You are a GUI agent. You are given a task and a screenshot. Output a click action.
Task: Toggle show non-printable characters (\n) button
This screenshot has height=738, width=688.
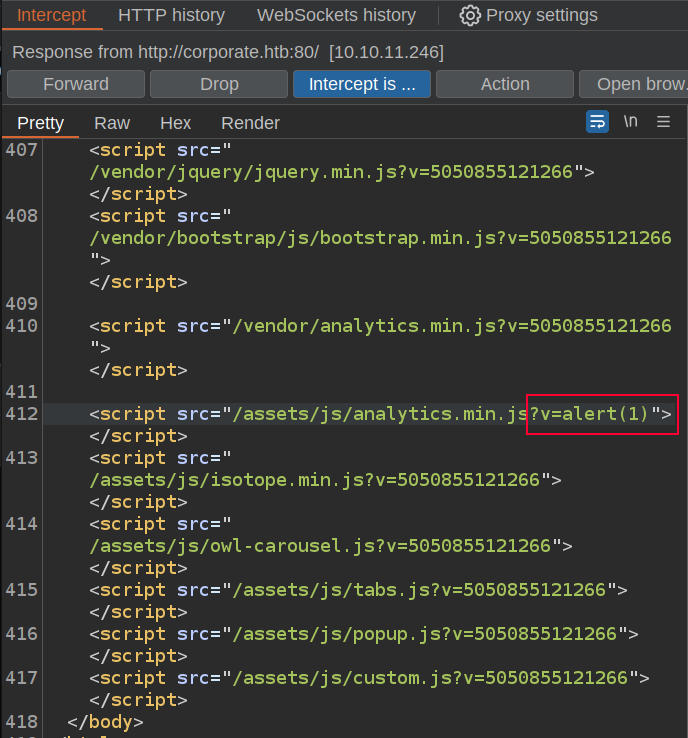pos(630,122)
